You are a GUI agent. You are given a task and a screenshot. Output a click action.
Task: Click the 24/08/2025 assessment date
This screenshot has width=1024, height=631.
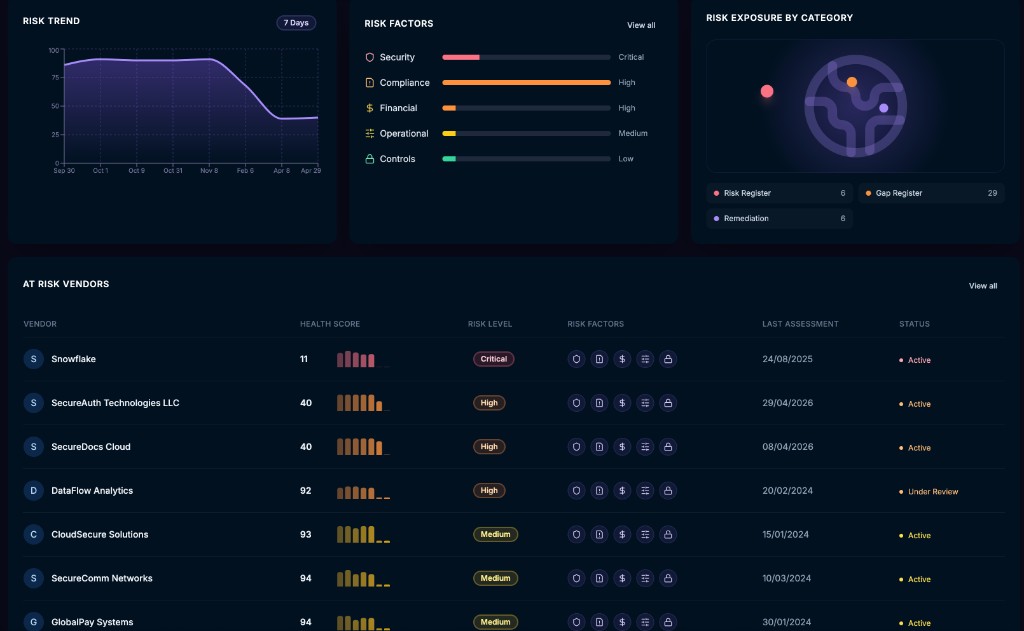(788, 359)
